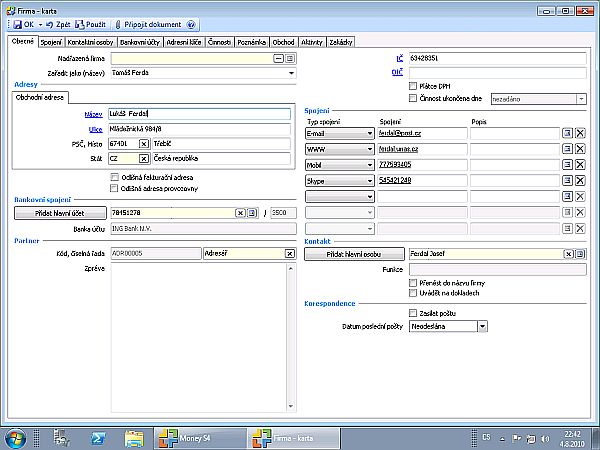Image resolution: width=600 pixels, height=450 pixels.
Task: Open Datum poslední pošty dropdown
Action: tap(483, 326)
